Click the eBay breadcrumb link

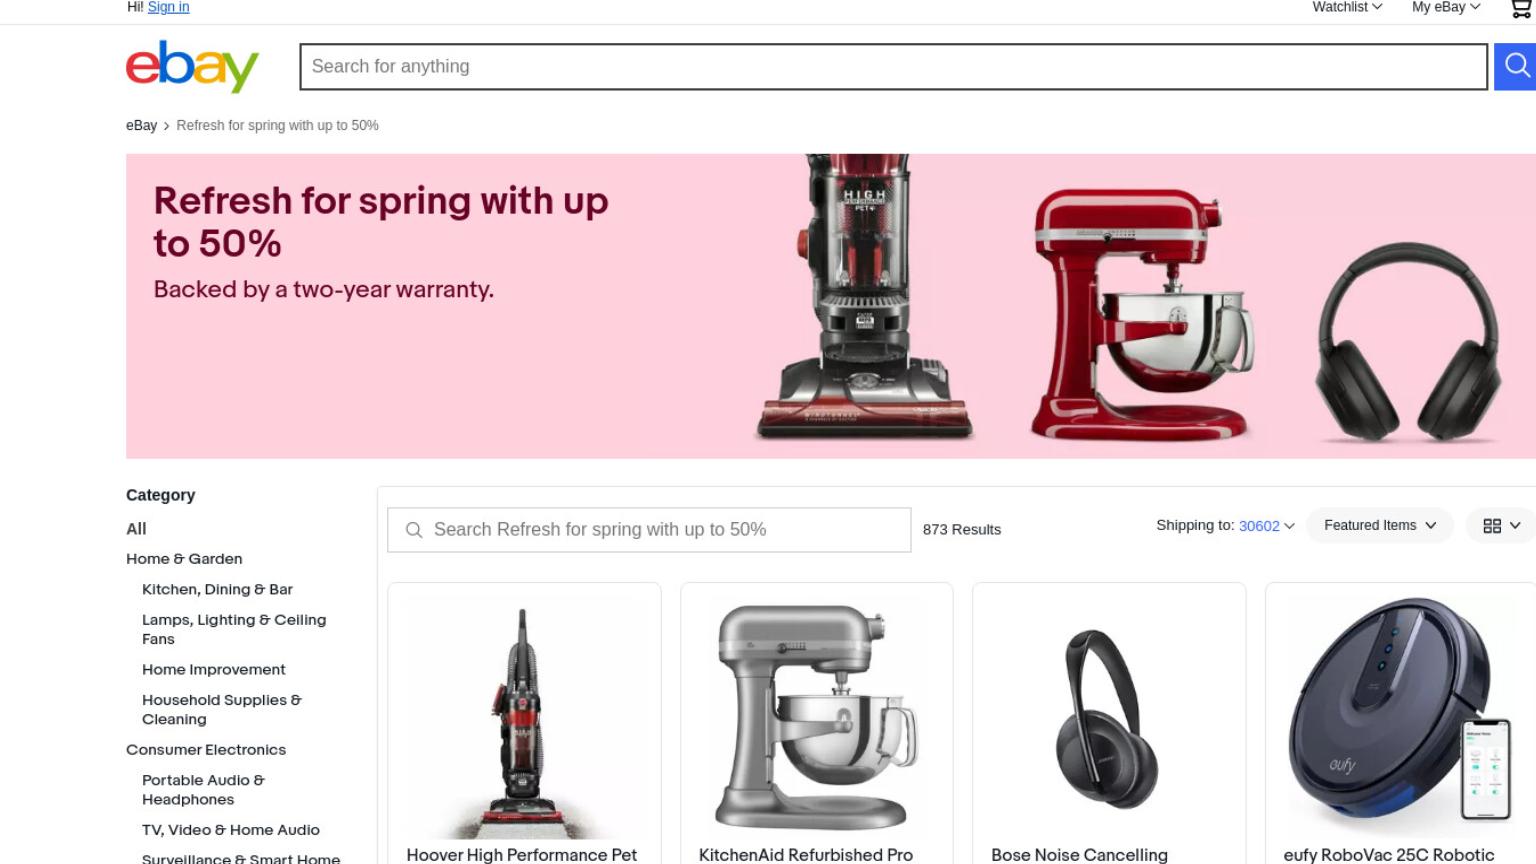click(x=141, y=125)
